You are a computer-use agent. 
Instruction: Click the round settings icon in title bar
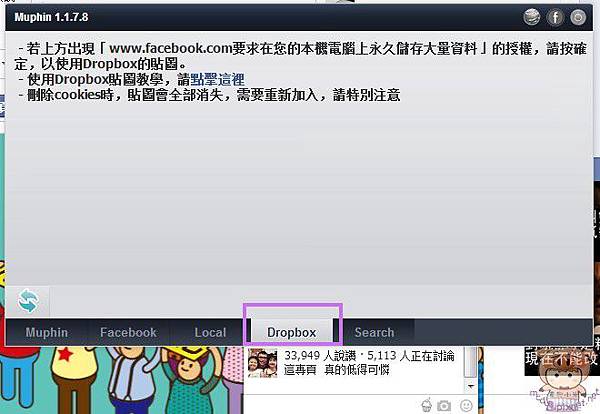coord(578,17)
